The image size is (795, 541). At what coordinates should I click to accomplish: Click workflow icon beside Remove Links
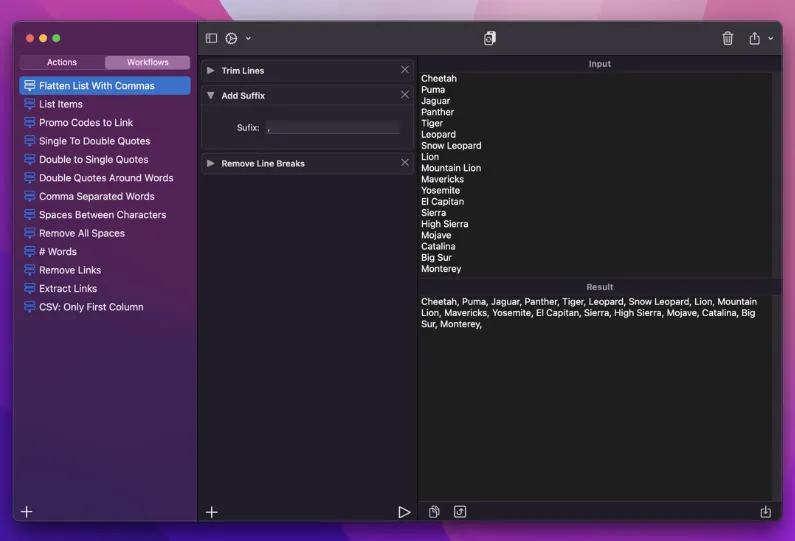(30, 270)
